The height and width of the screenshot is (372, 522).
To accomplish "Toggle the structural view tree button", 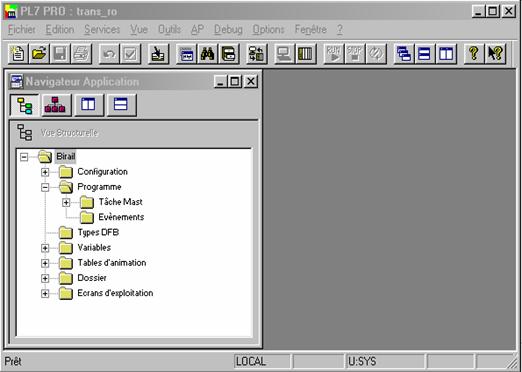I will 24,105.
